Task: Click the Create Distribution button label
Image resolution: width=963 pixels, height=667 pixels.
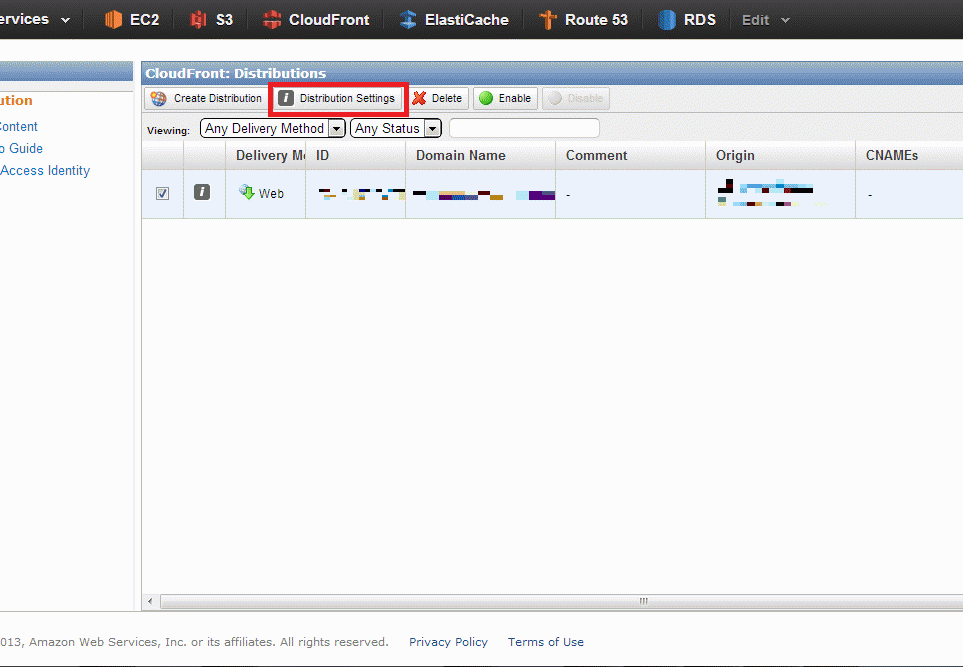Action: pos(217,98)
